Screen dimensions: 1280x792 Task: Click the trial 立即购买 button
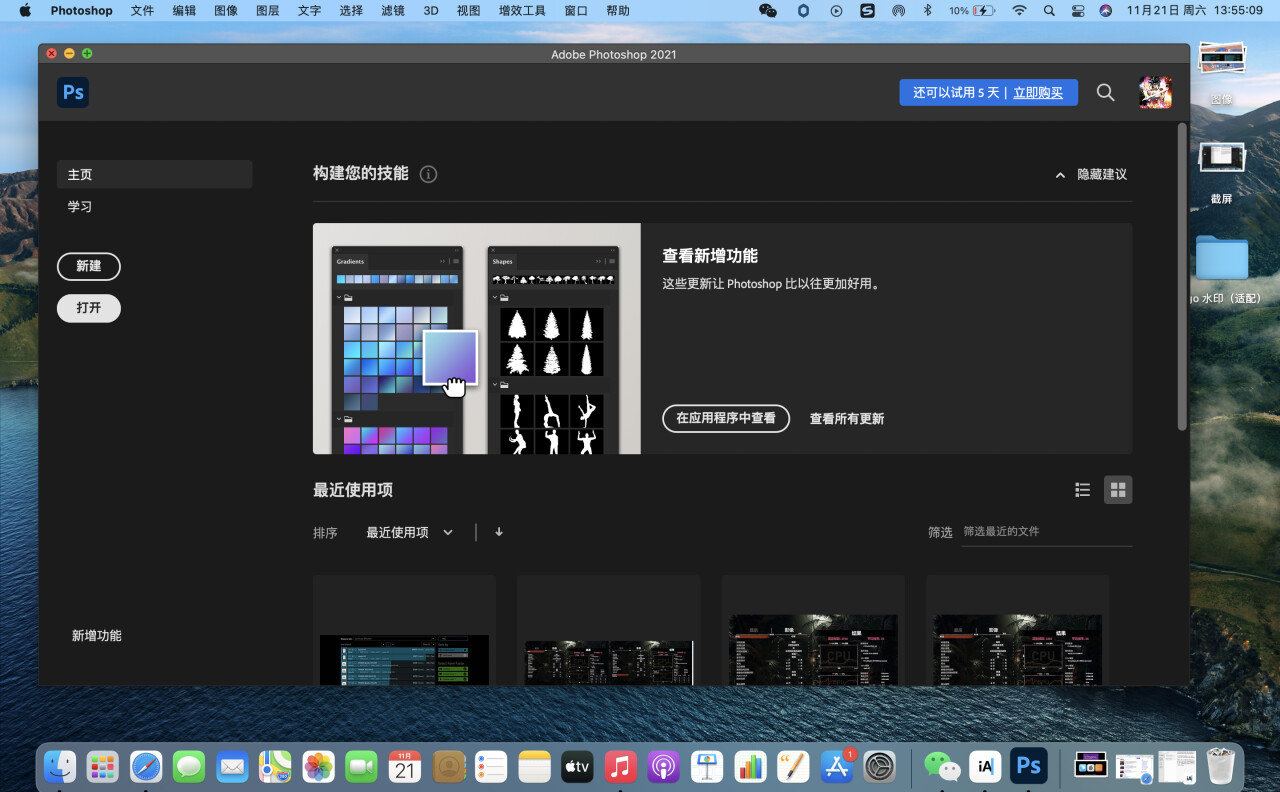(x=1038, y=92)
